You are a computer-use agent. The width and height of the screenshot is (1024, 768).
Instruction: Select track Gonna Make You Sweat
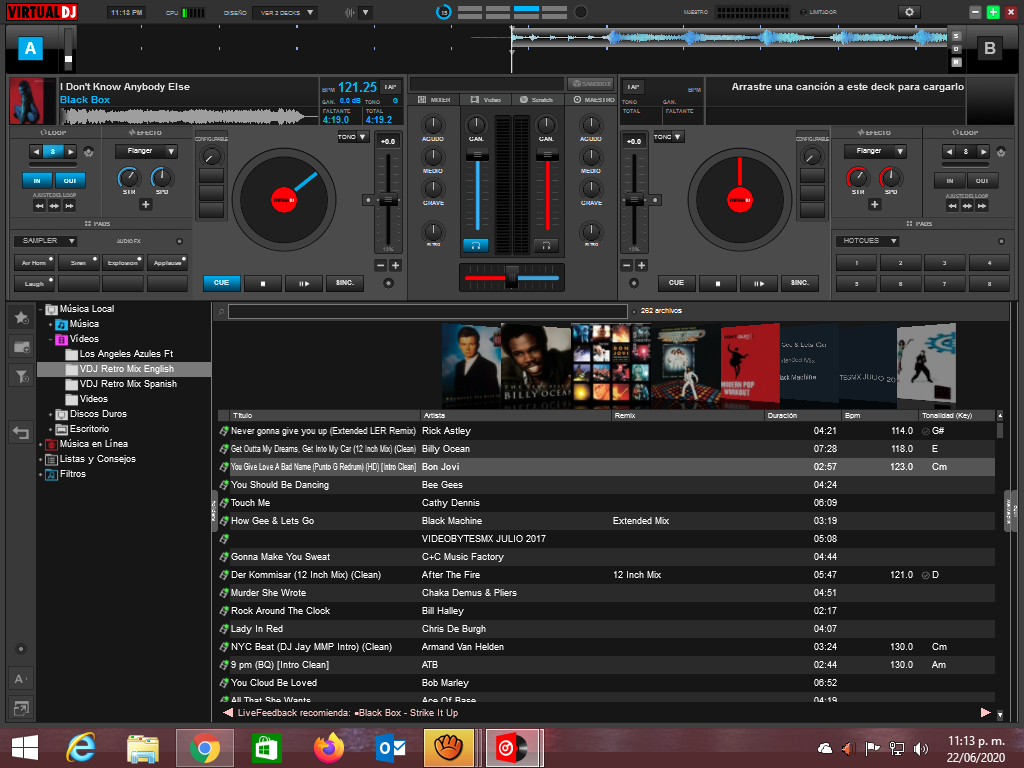click(606, 557)
